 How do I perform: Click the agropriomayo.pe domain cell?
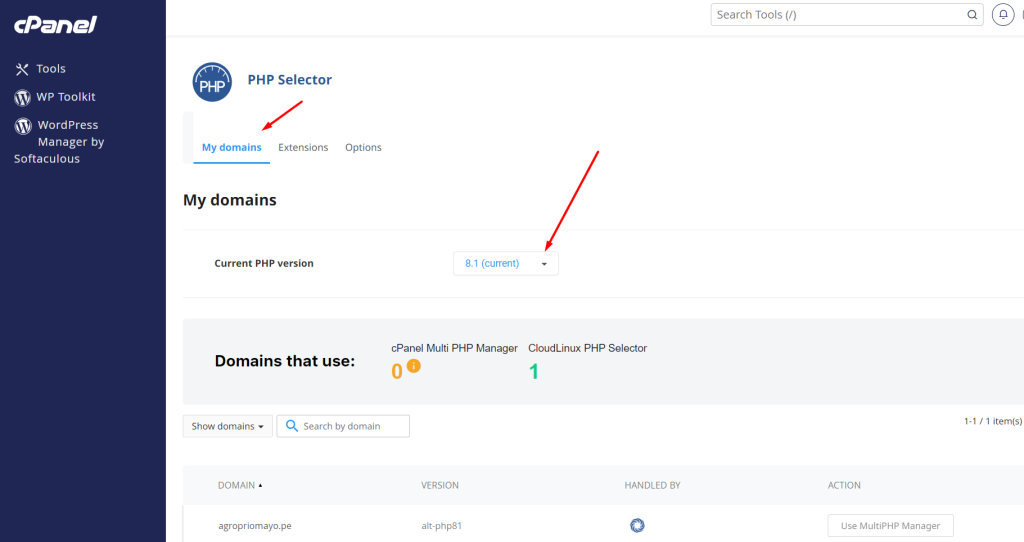pyautogui.click(x=255, y=526)
